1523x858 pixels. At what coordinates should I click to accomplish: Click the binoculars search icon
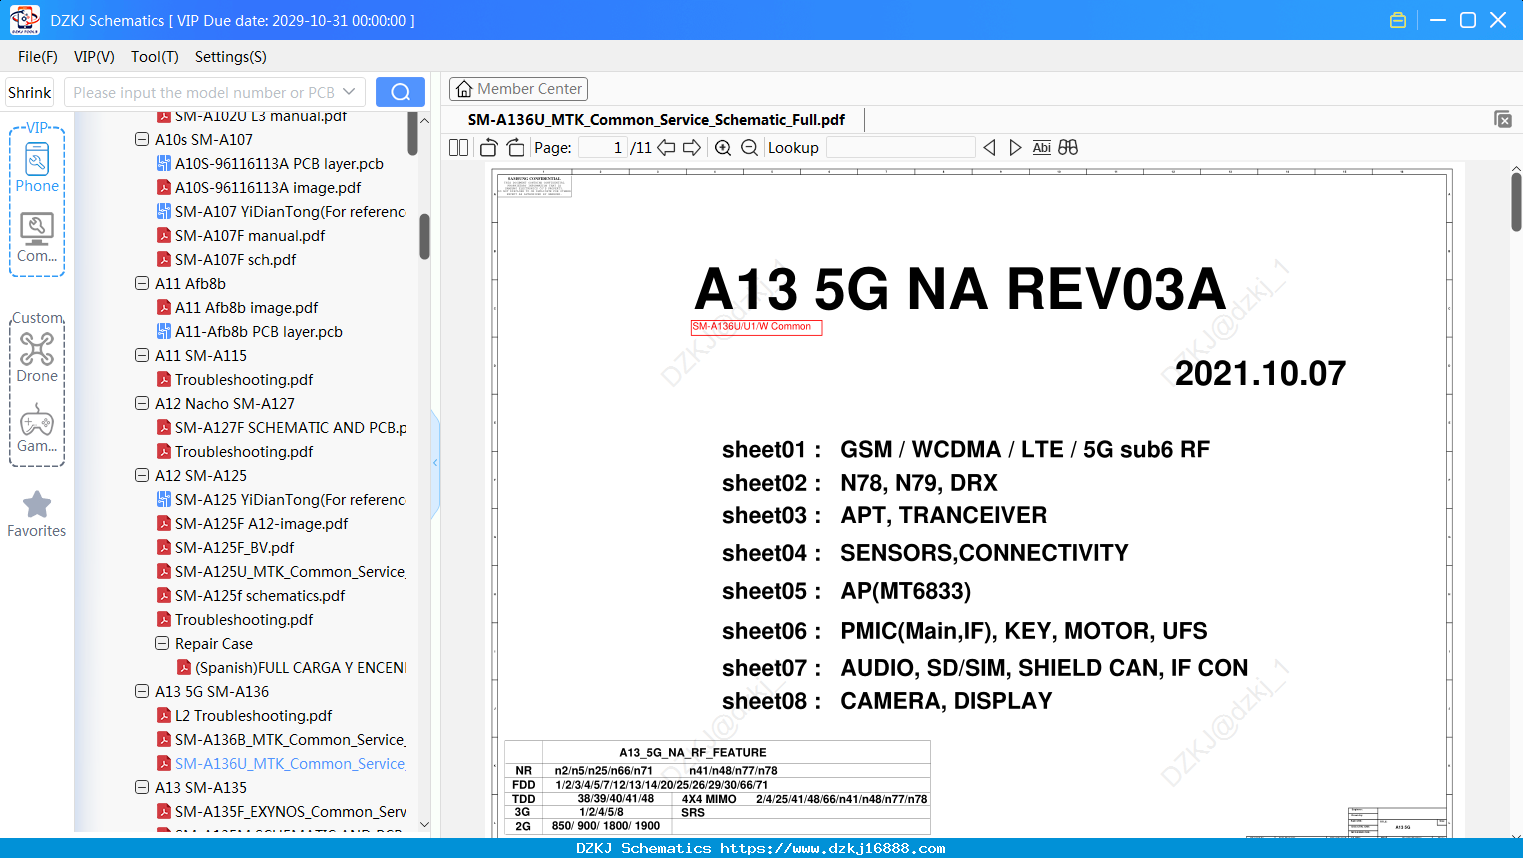[1068, 148]
